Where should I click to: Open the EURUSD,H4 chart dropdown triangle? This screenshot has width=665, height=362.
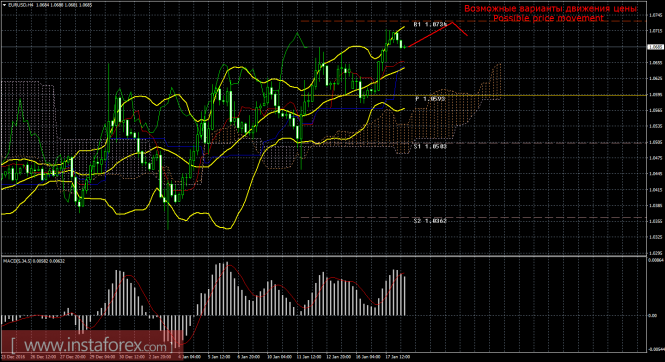click(4, 6)
